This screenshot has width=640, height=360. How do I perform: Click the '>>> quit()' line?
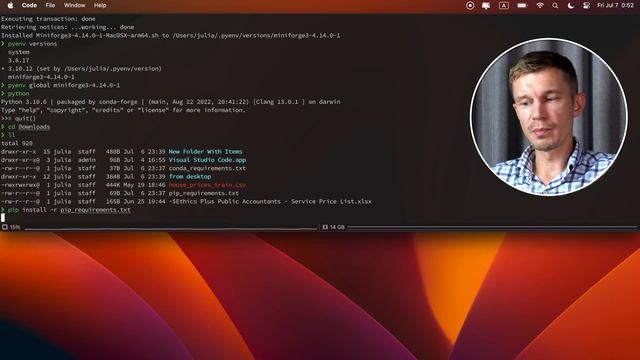pos(18,118)
